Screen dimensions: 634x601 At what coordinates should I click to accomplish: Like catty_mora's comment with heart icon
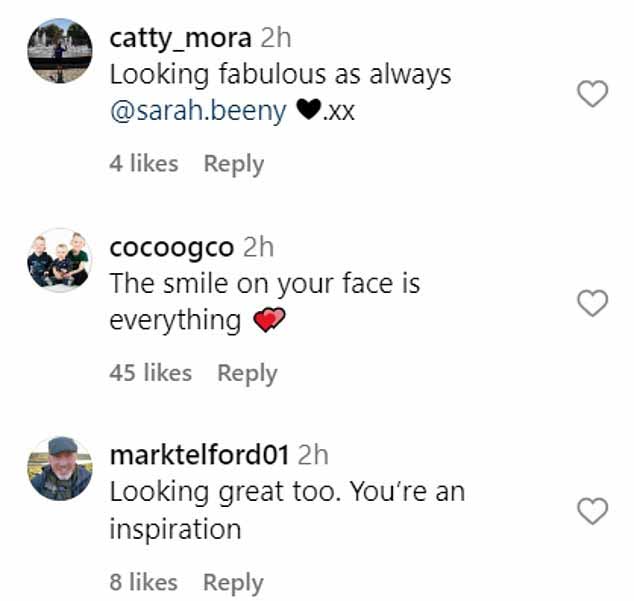point(592,93)
